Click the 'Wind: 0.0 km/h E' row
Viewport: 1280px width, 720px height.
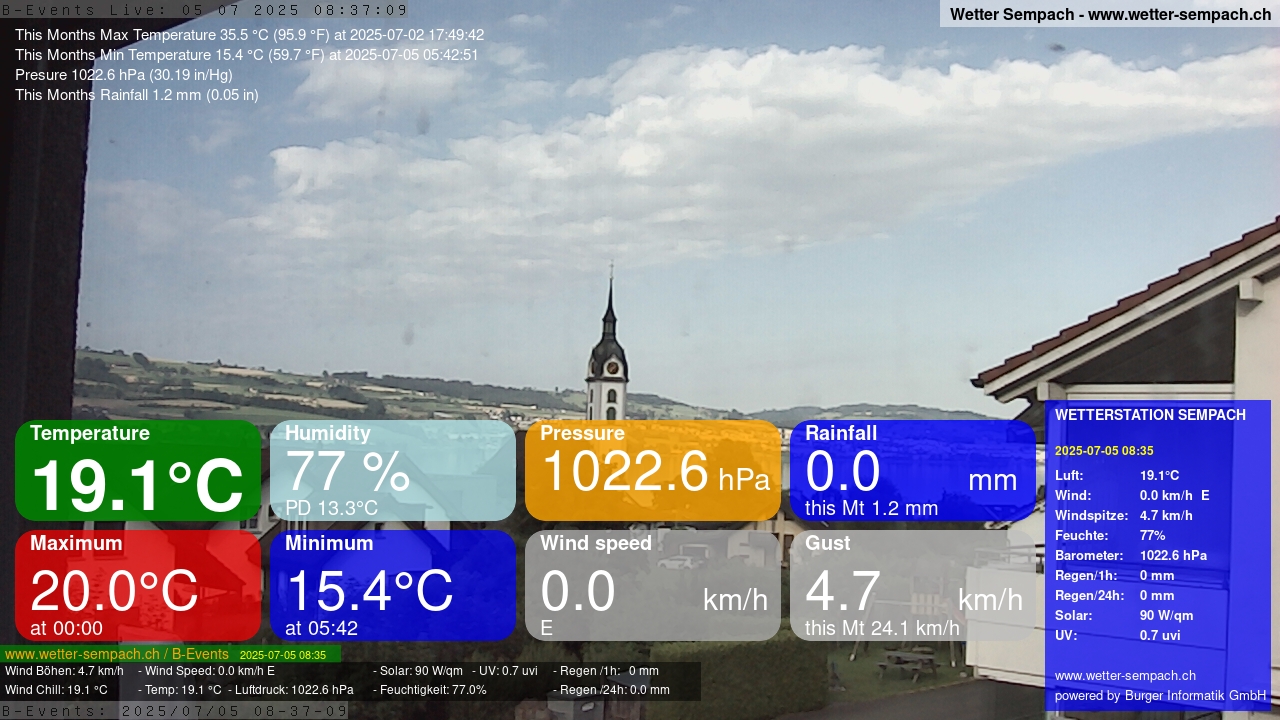(1132, 496)
